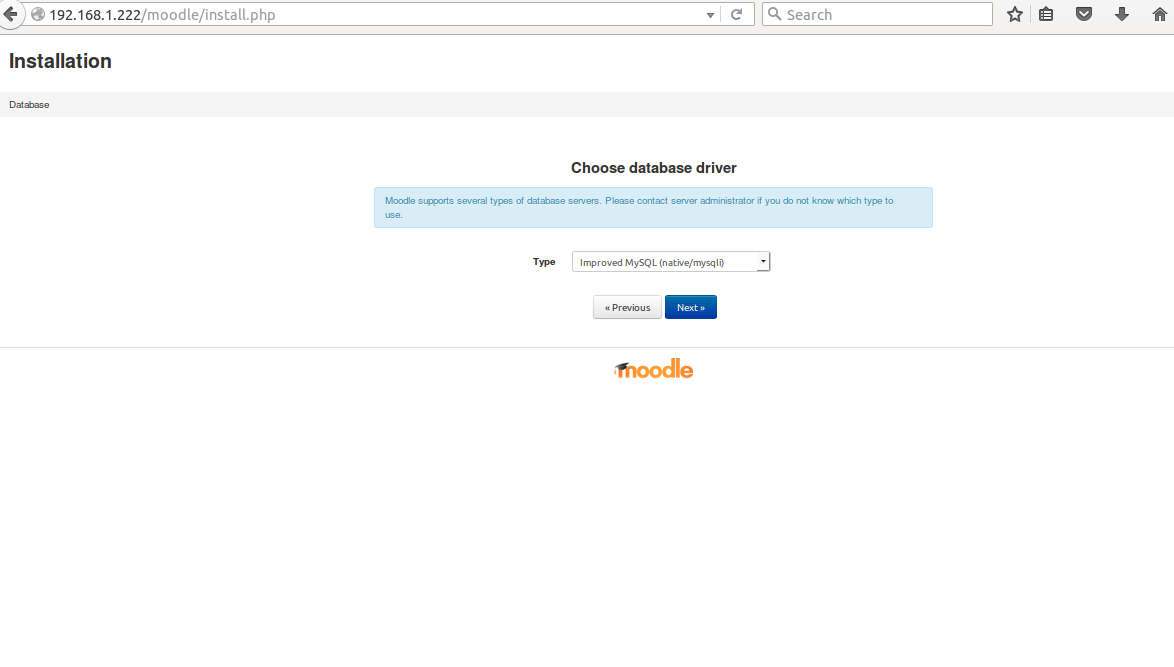Click the magnifier icon in search box
The height and width of the screenshot is (667, 1174).
click(x=775, y=14)
